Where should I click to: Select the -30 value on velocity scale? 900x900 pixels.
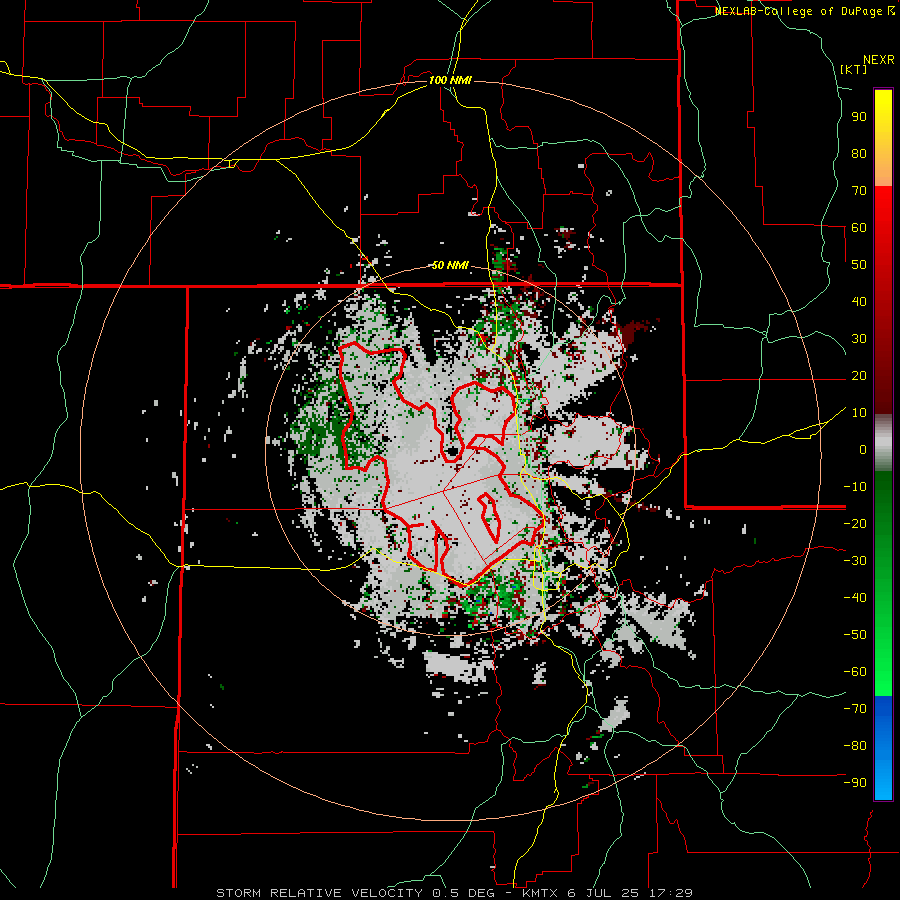tap(855, 561)
